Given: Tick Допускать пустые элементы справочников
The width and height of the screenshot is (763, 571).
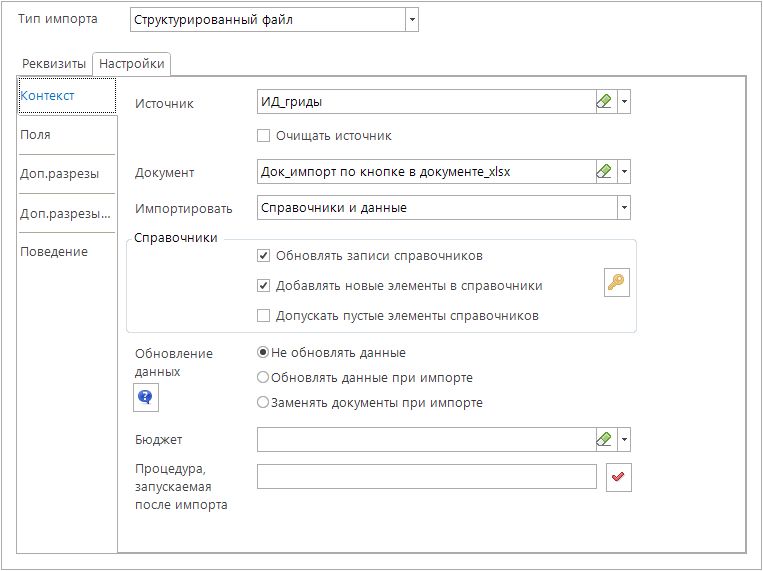Looking at the screenshot, I should click(x=264, y=315).
